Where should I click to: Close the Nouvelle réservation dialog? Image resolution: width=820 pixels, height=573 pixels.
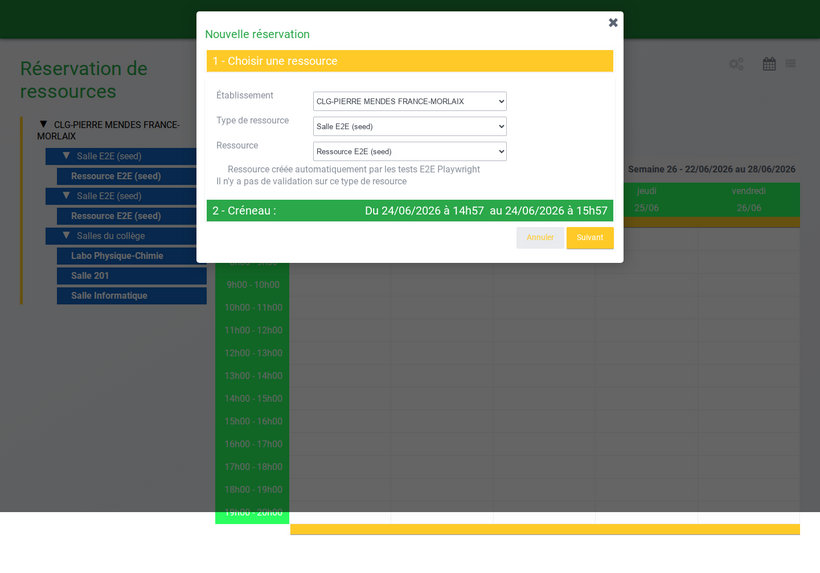point(613,22)
